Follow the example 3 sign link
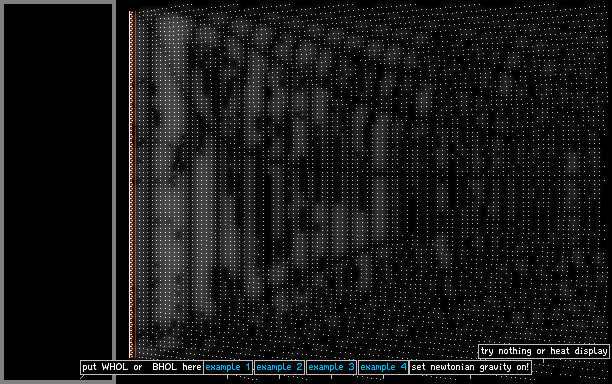The width and height of the screenshot is (612, 384). (331, 367)
